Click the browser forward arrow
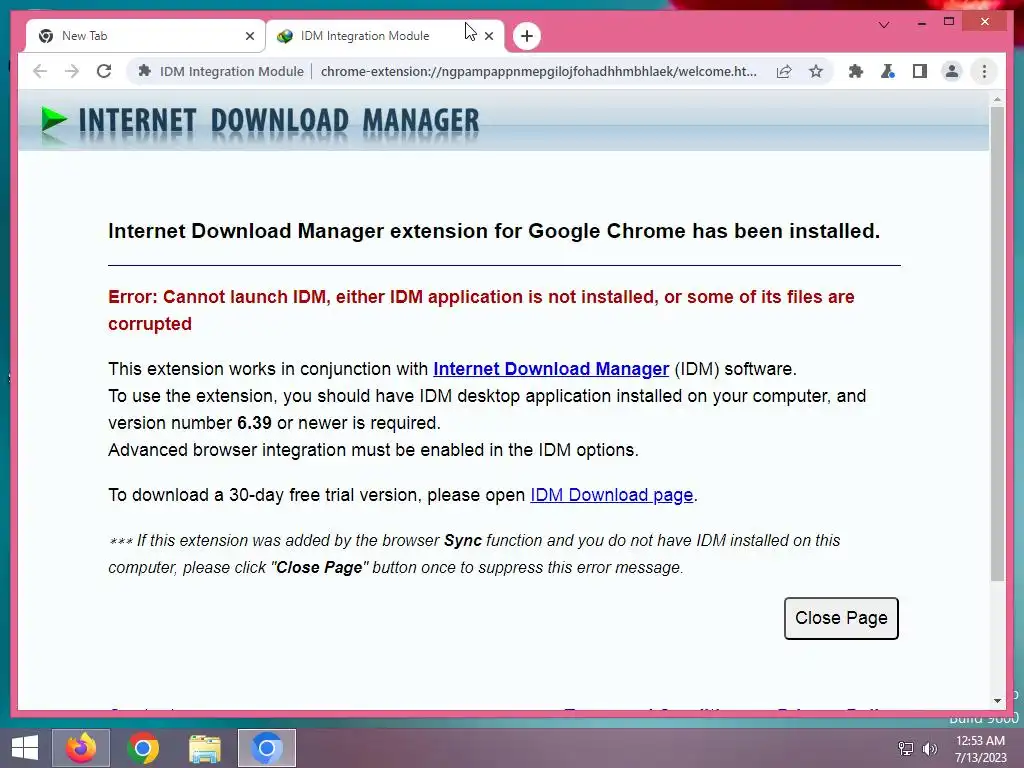The height and width of the screenshot is (768, 1024). 72,71
